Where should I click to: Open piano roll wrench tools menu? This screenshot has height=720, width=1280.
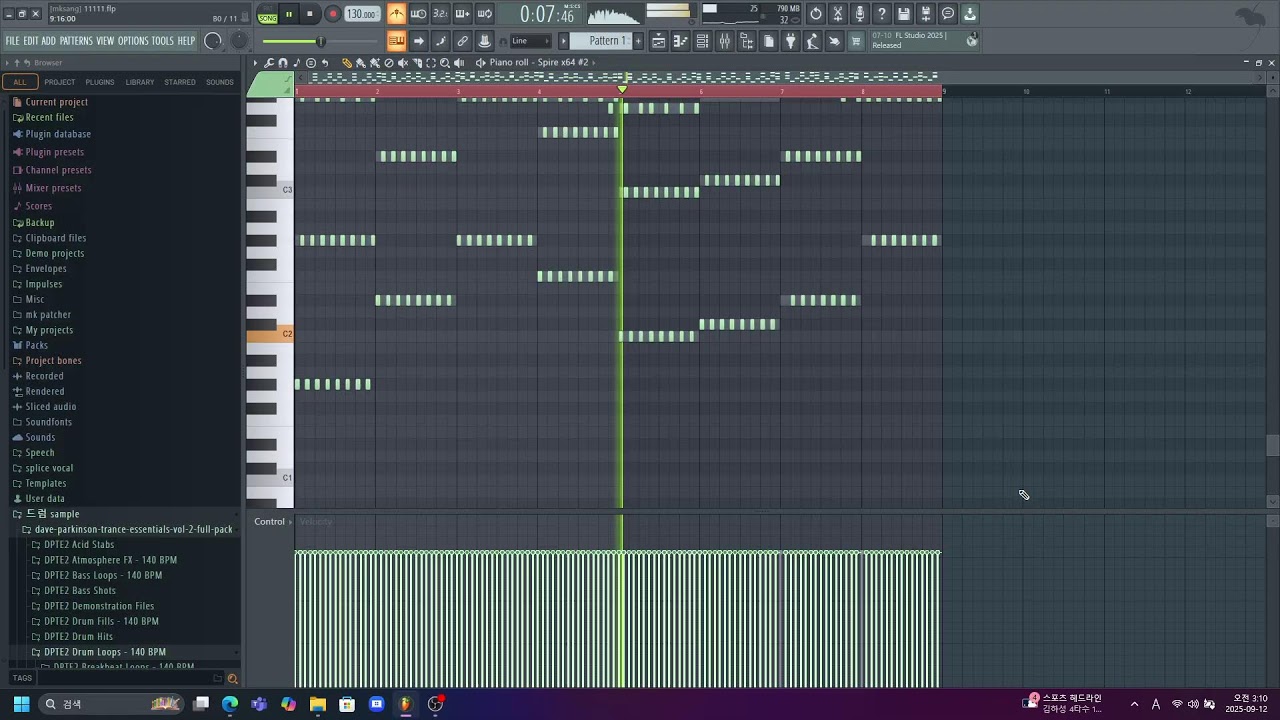point(269,63)
